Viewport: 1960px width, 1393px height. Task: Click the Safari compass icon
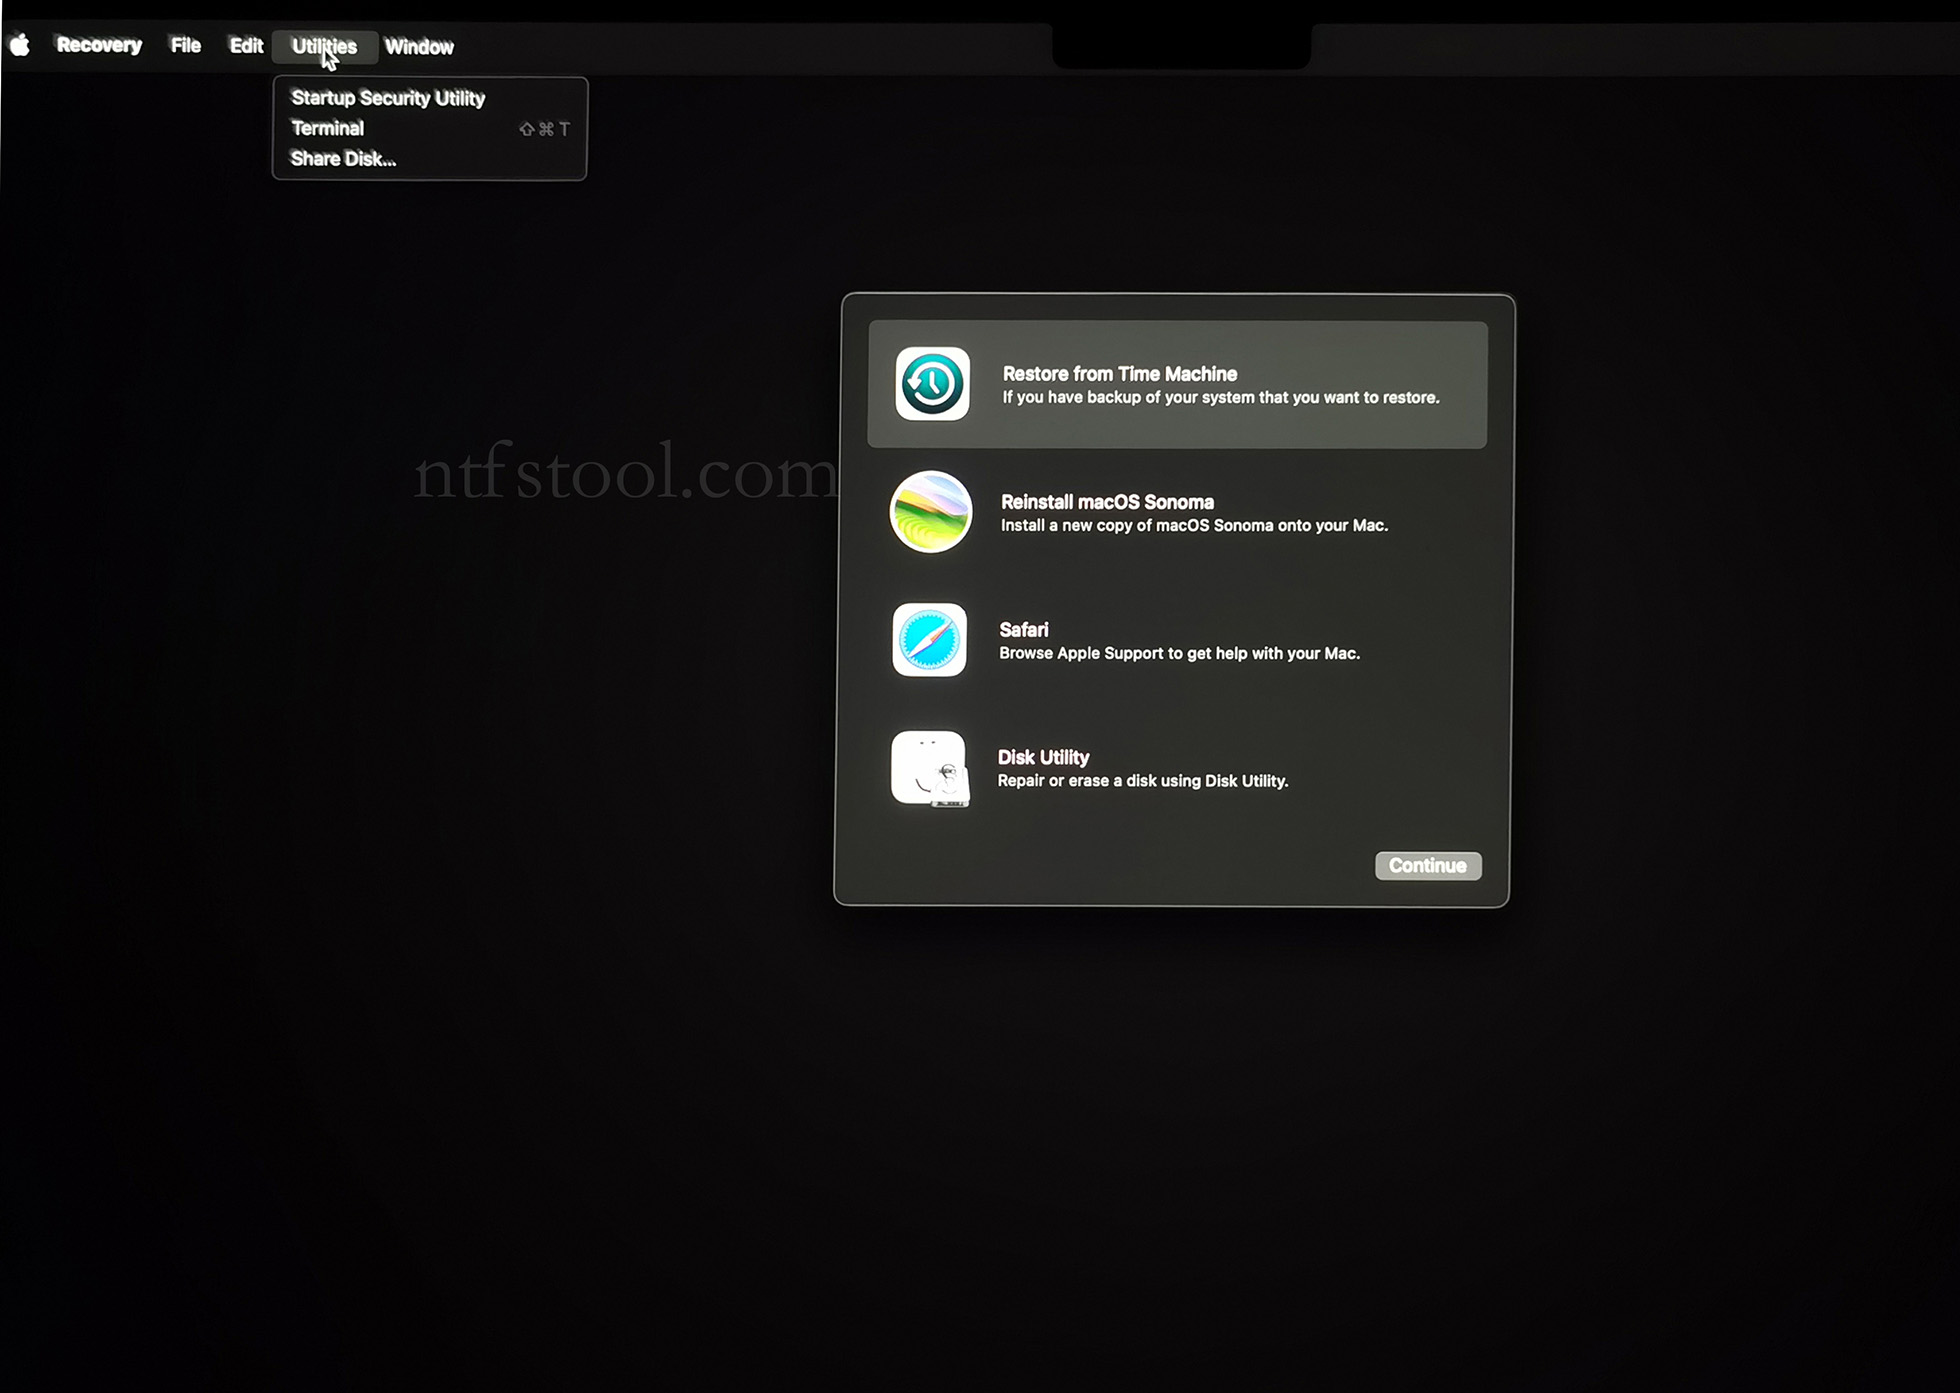pos(929,640)
